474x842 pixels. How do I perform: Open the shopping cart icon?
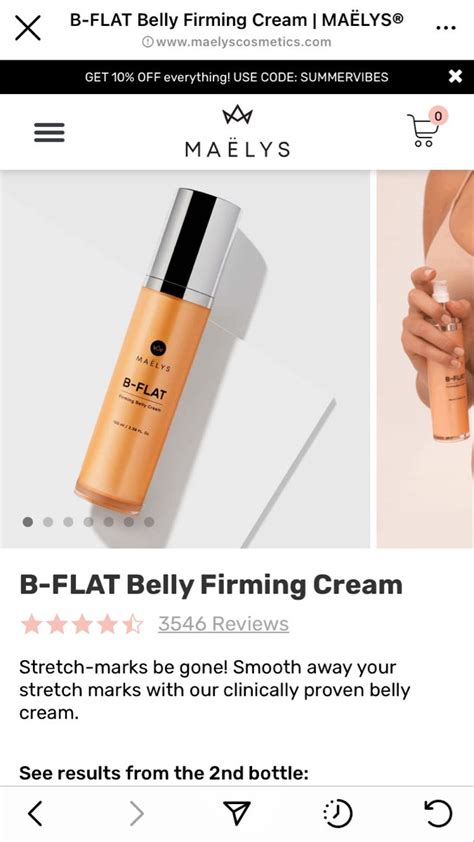coord(426,128)
